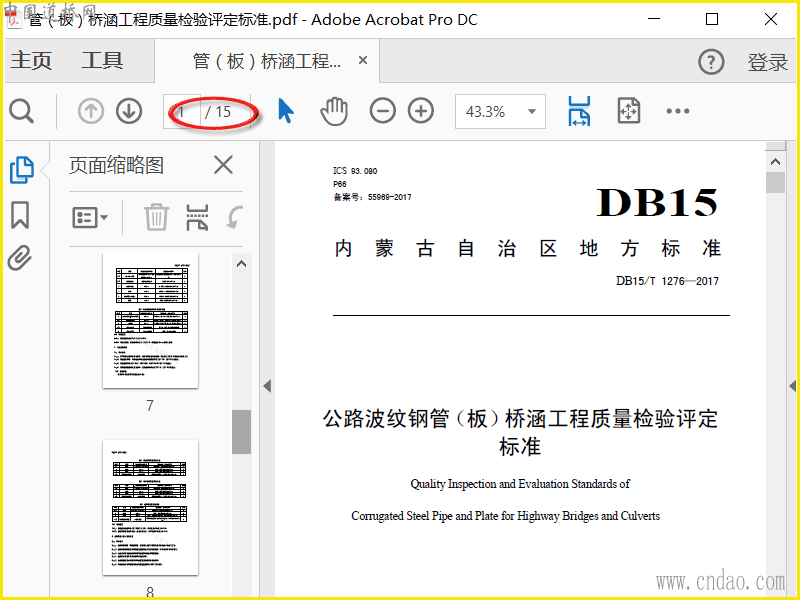Image resolution: width=800 pixels, height=600 pixels.
Task: Open the attachments paperclip panel
Action: coord(20,258)
